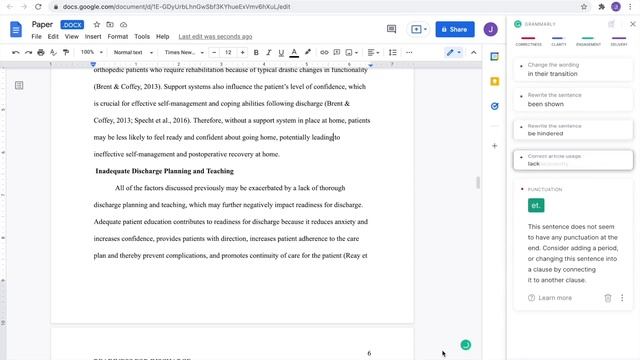Open the Edit menu

(53, 36)
